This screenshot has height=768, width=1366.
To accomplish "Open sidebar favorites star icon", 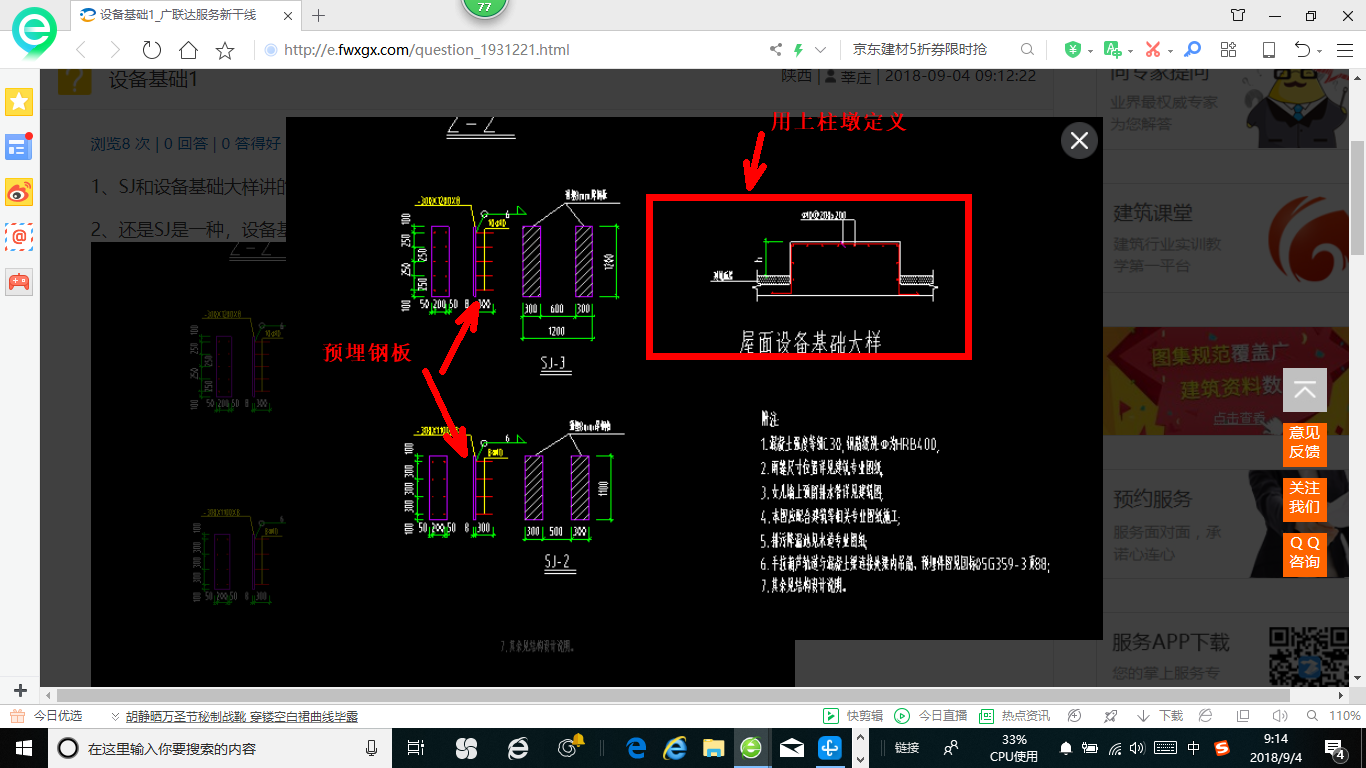I will click(x=19, y=101).
